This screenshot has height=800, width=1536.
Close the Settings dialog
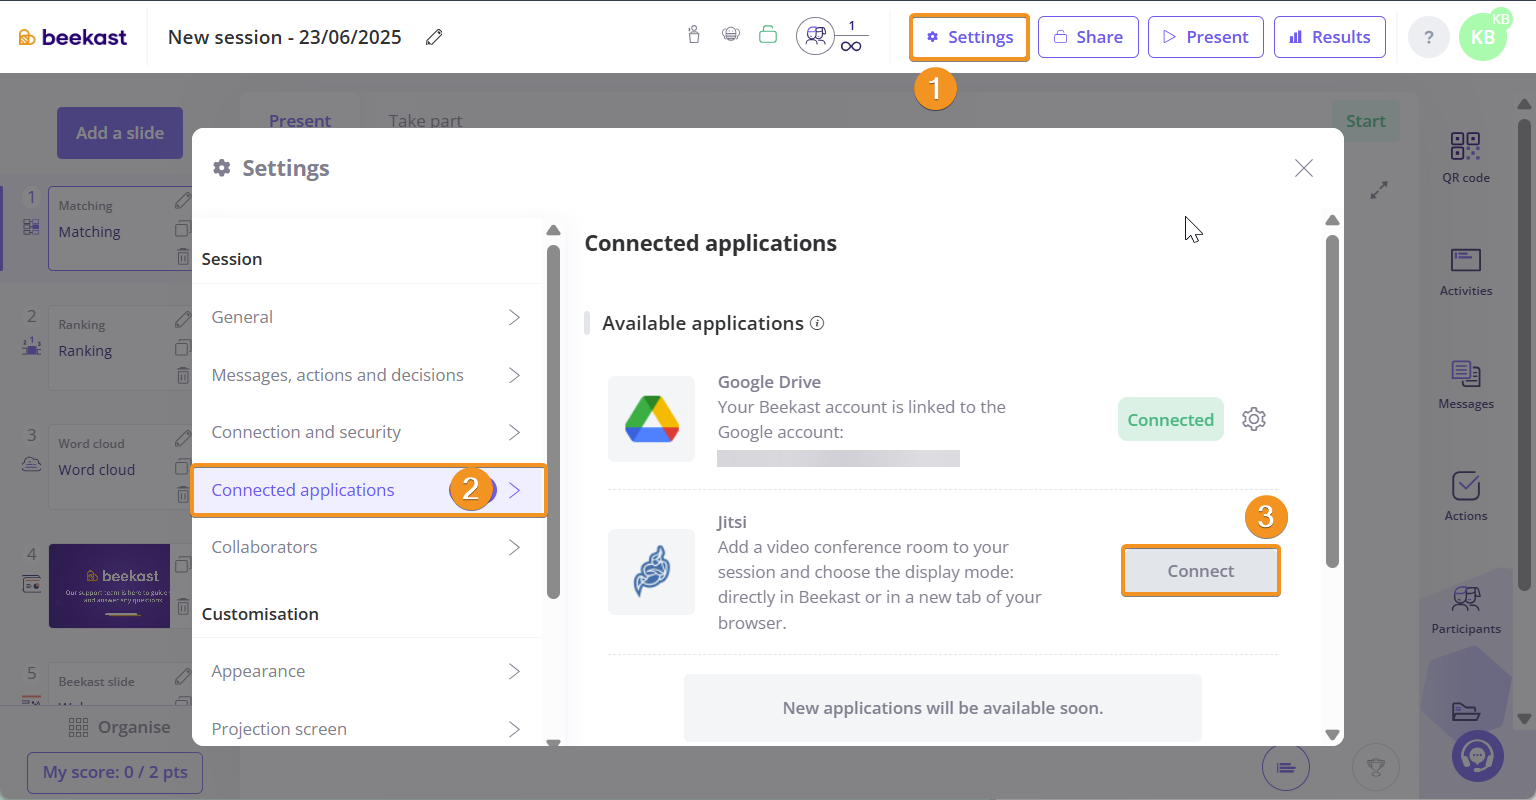click(x=1304, y=168)
